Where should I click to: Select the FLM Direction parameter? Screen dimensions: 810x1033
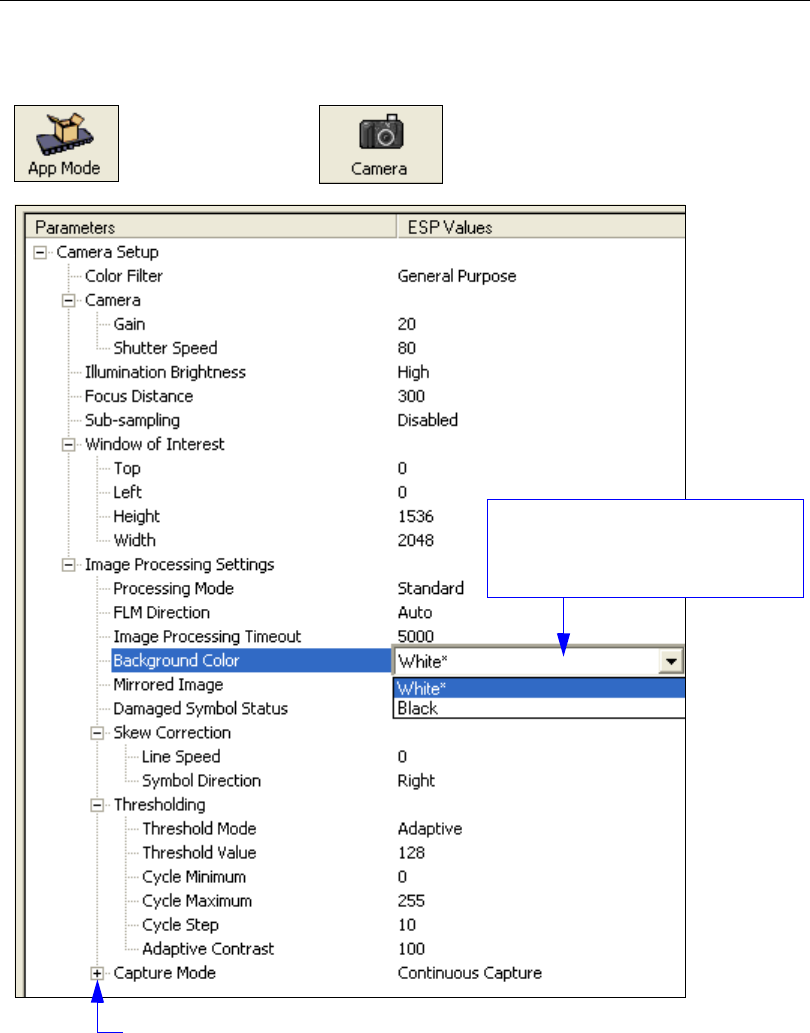point(161,613)
